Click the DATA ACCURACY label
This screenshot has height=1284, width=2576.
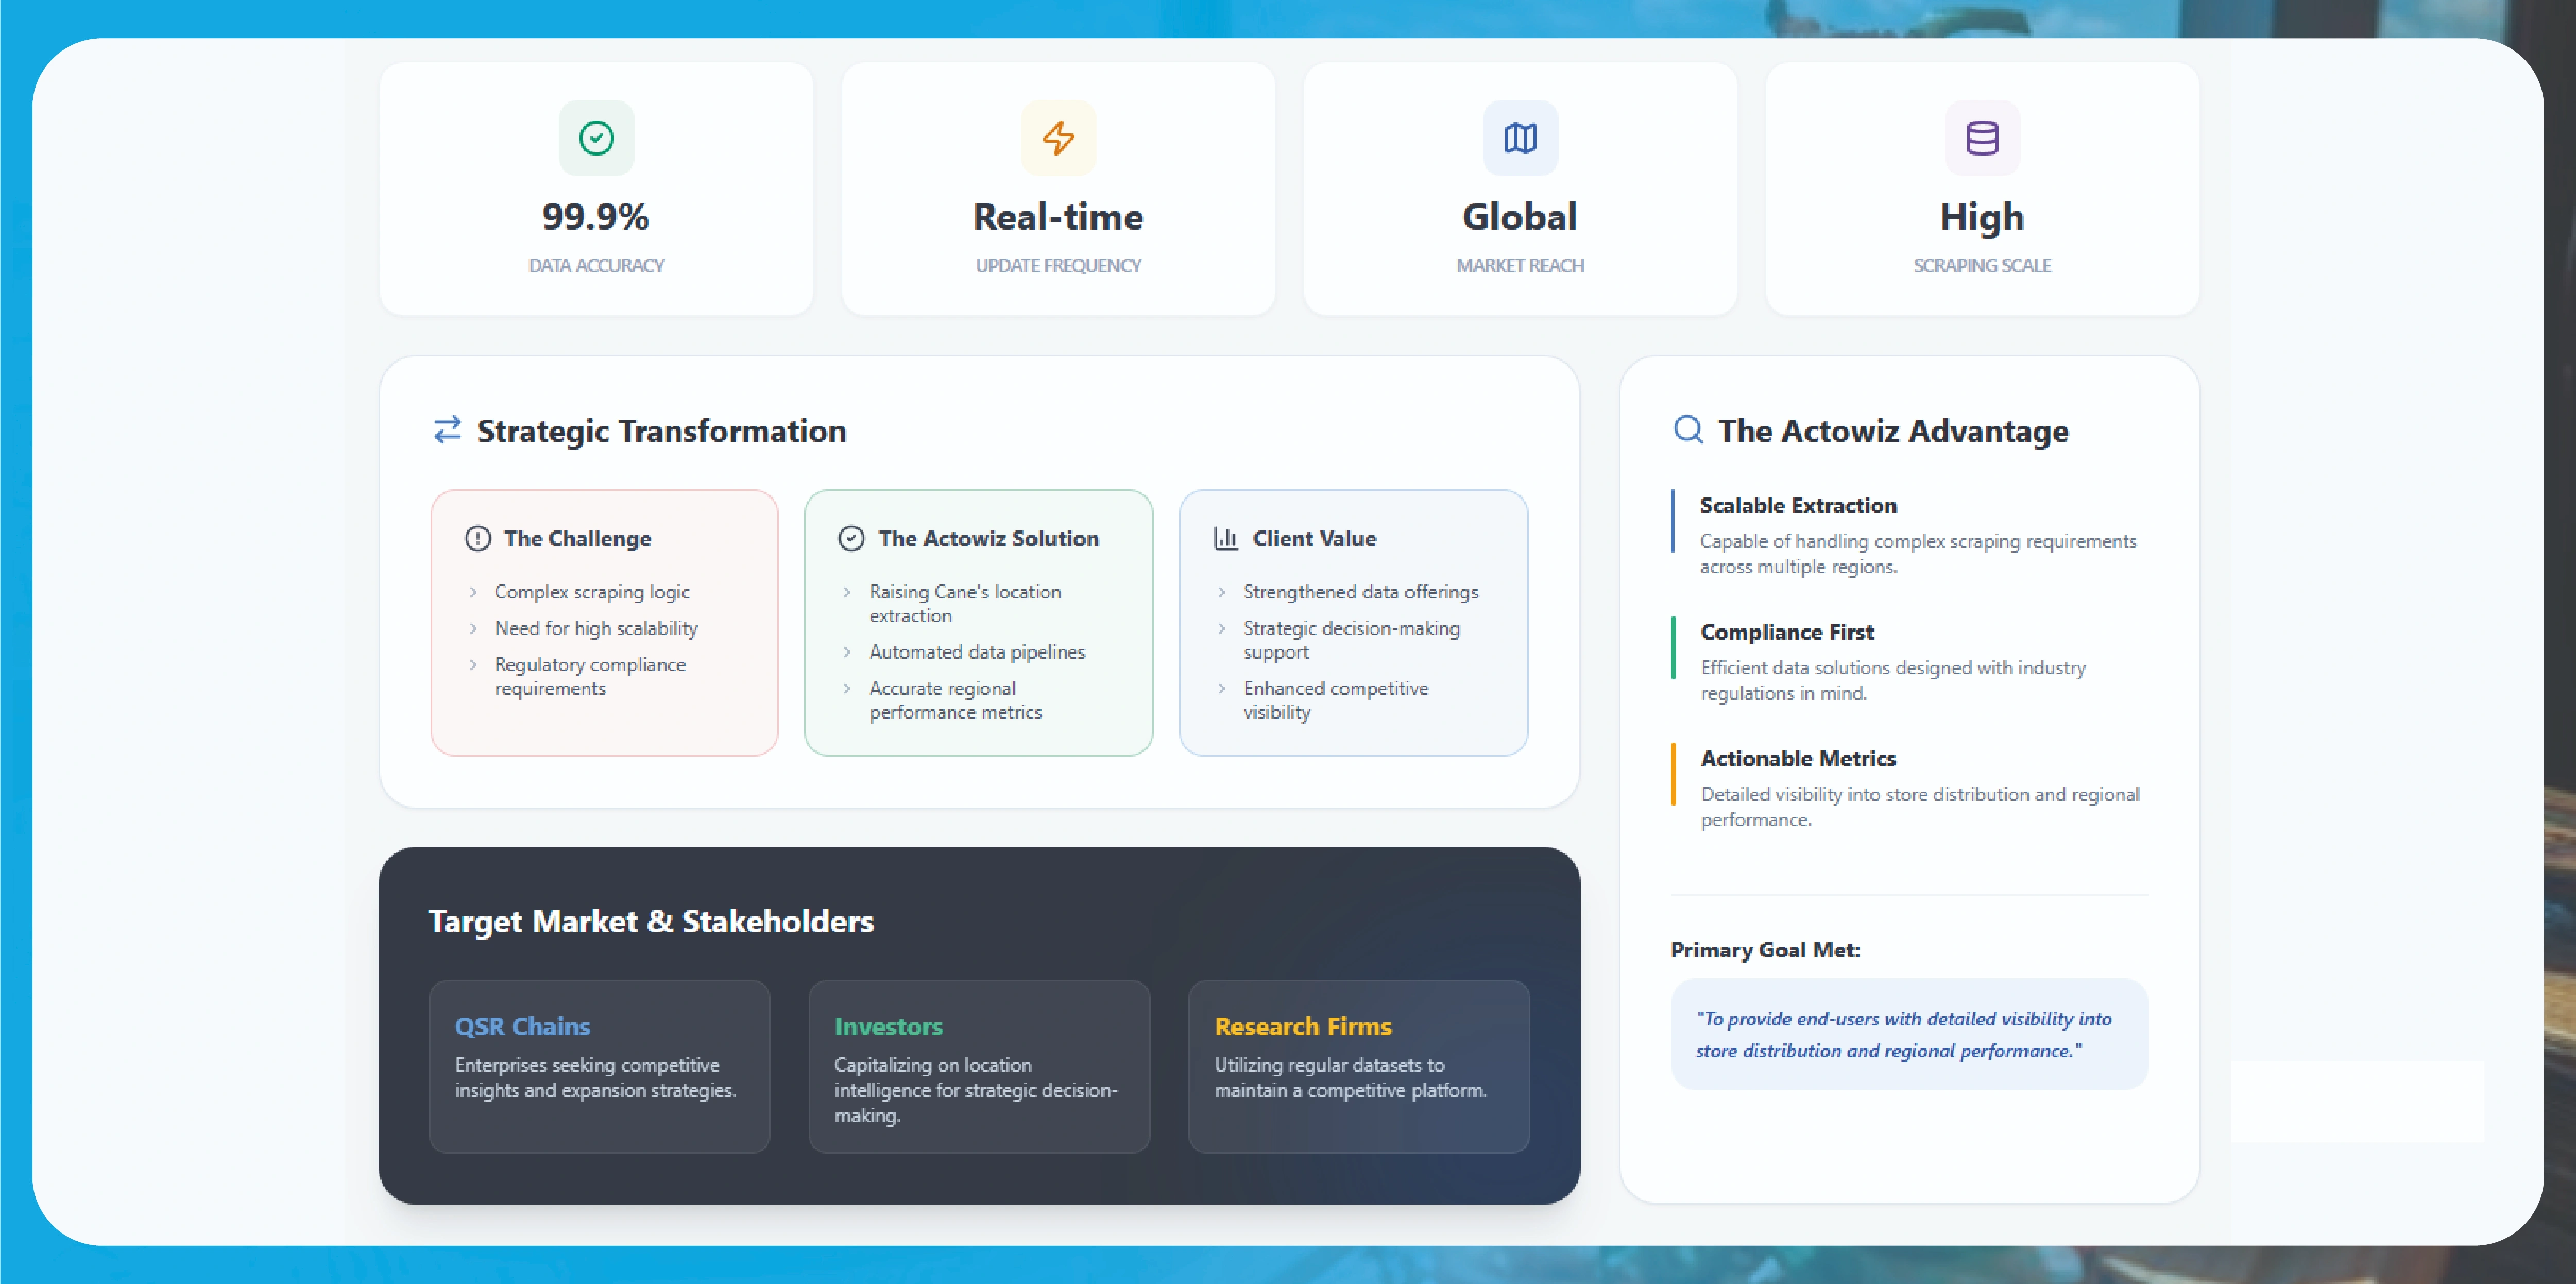point(596,266)
